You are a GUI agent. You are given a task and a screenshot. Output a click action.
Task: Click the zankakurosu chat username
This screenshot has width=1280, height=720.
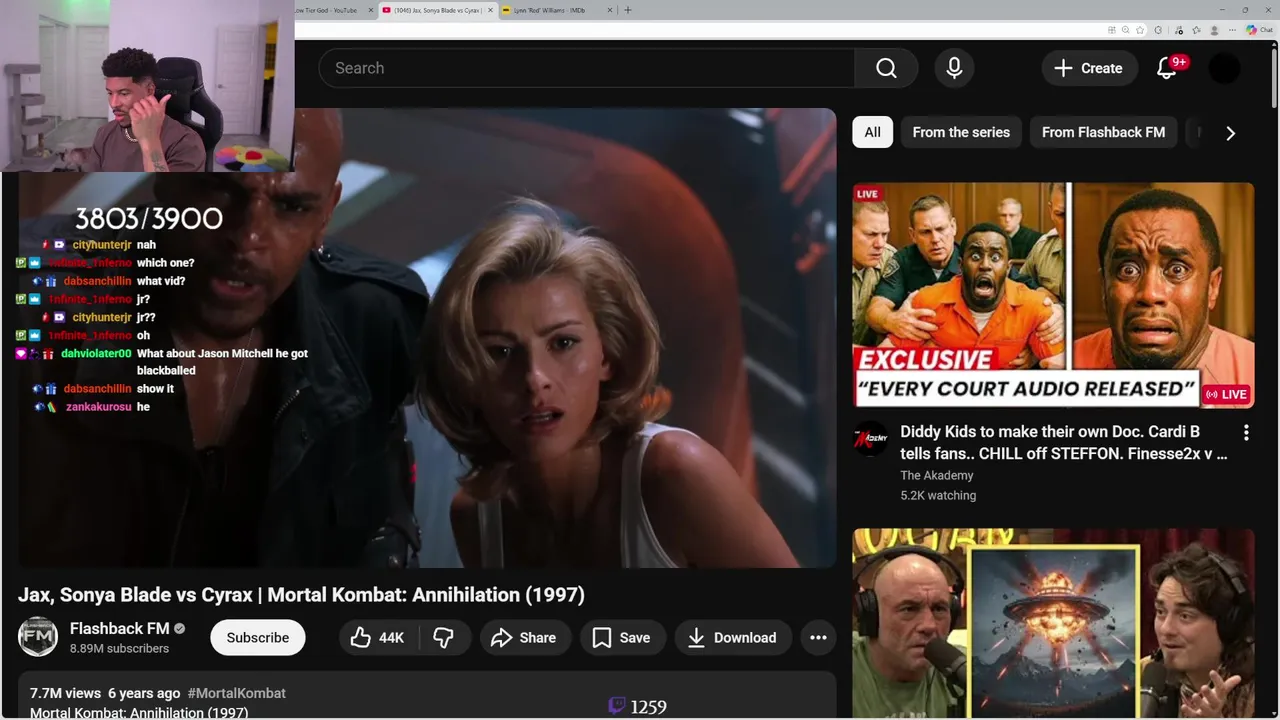(x=99, y=407)
